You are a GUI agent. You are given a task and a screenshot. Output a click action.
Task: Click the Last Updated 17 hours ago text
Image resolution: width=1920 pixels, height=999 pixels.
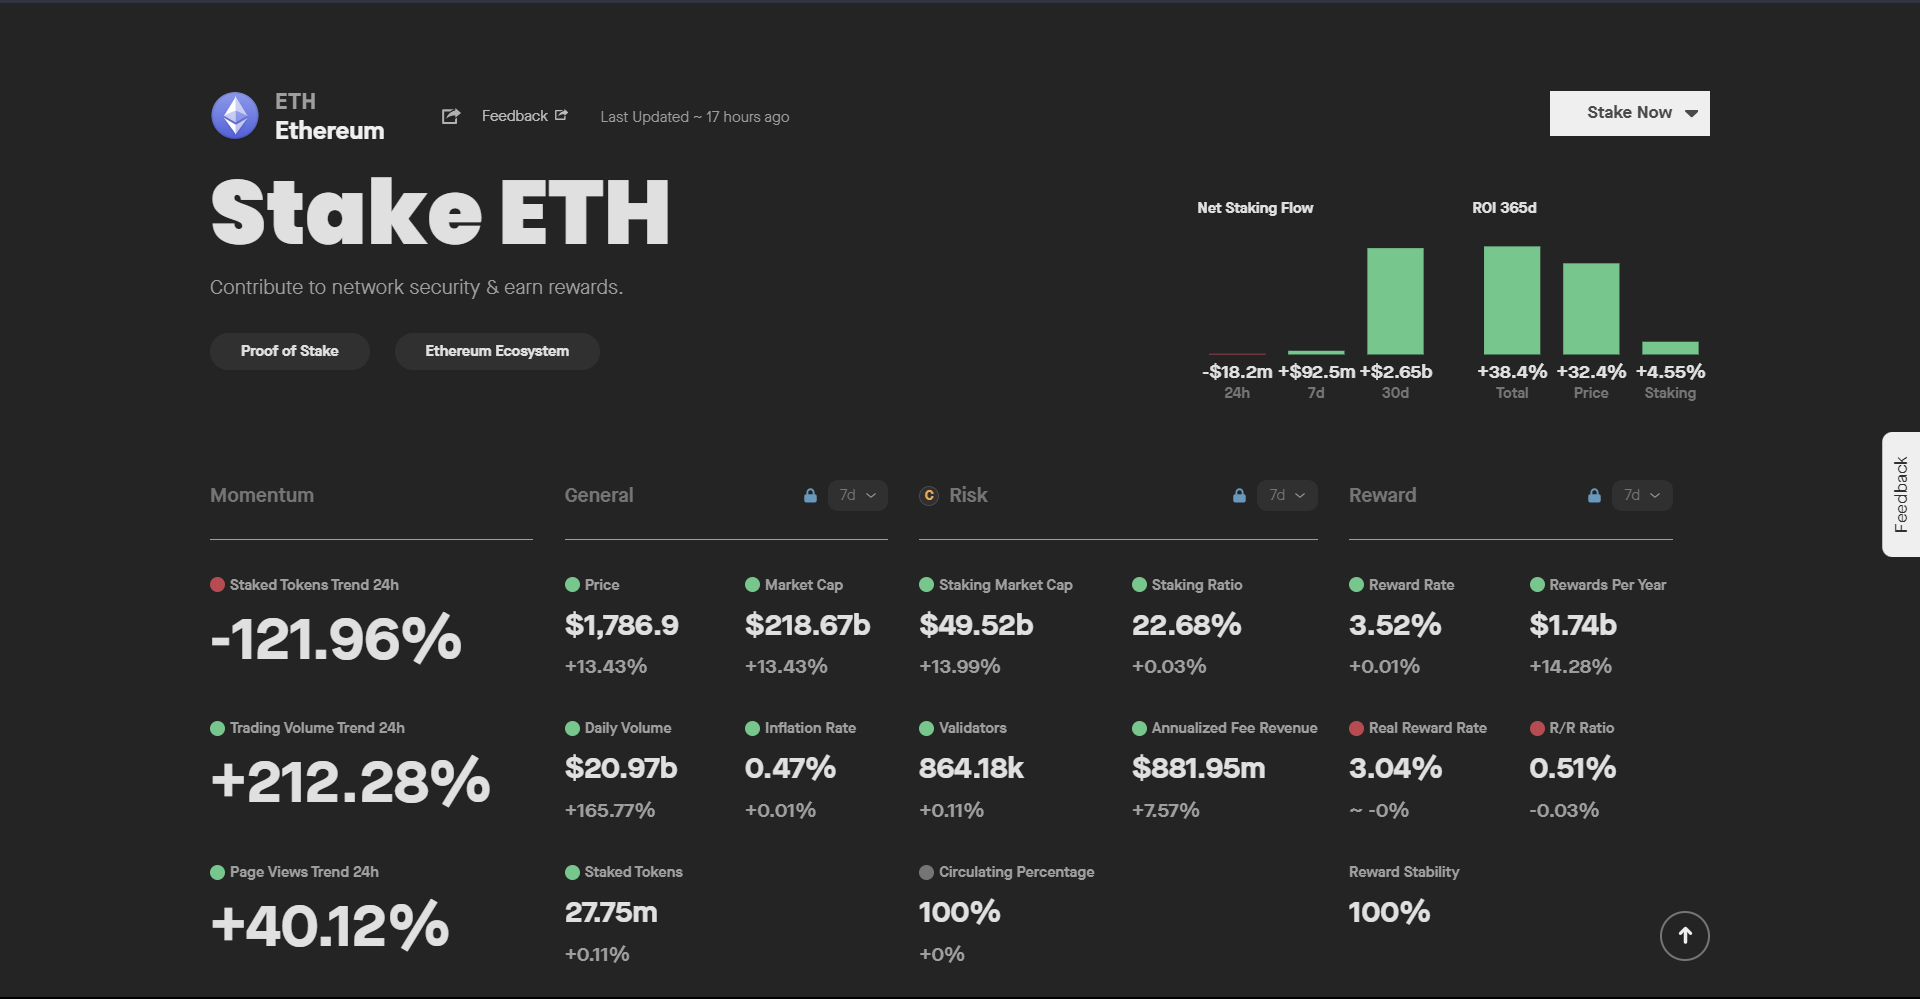click(695, 117)
